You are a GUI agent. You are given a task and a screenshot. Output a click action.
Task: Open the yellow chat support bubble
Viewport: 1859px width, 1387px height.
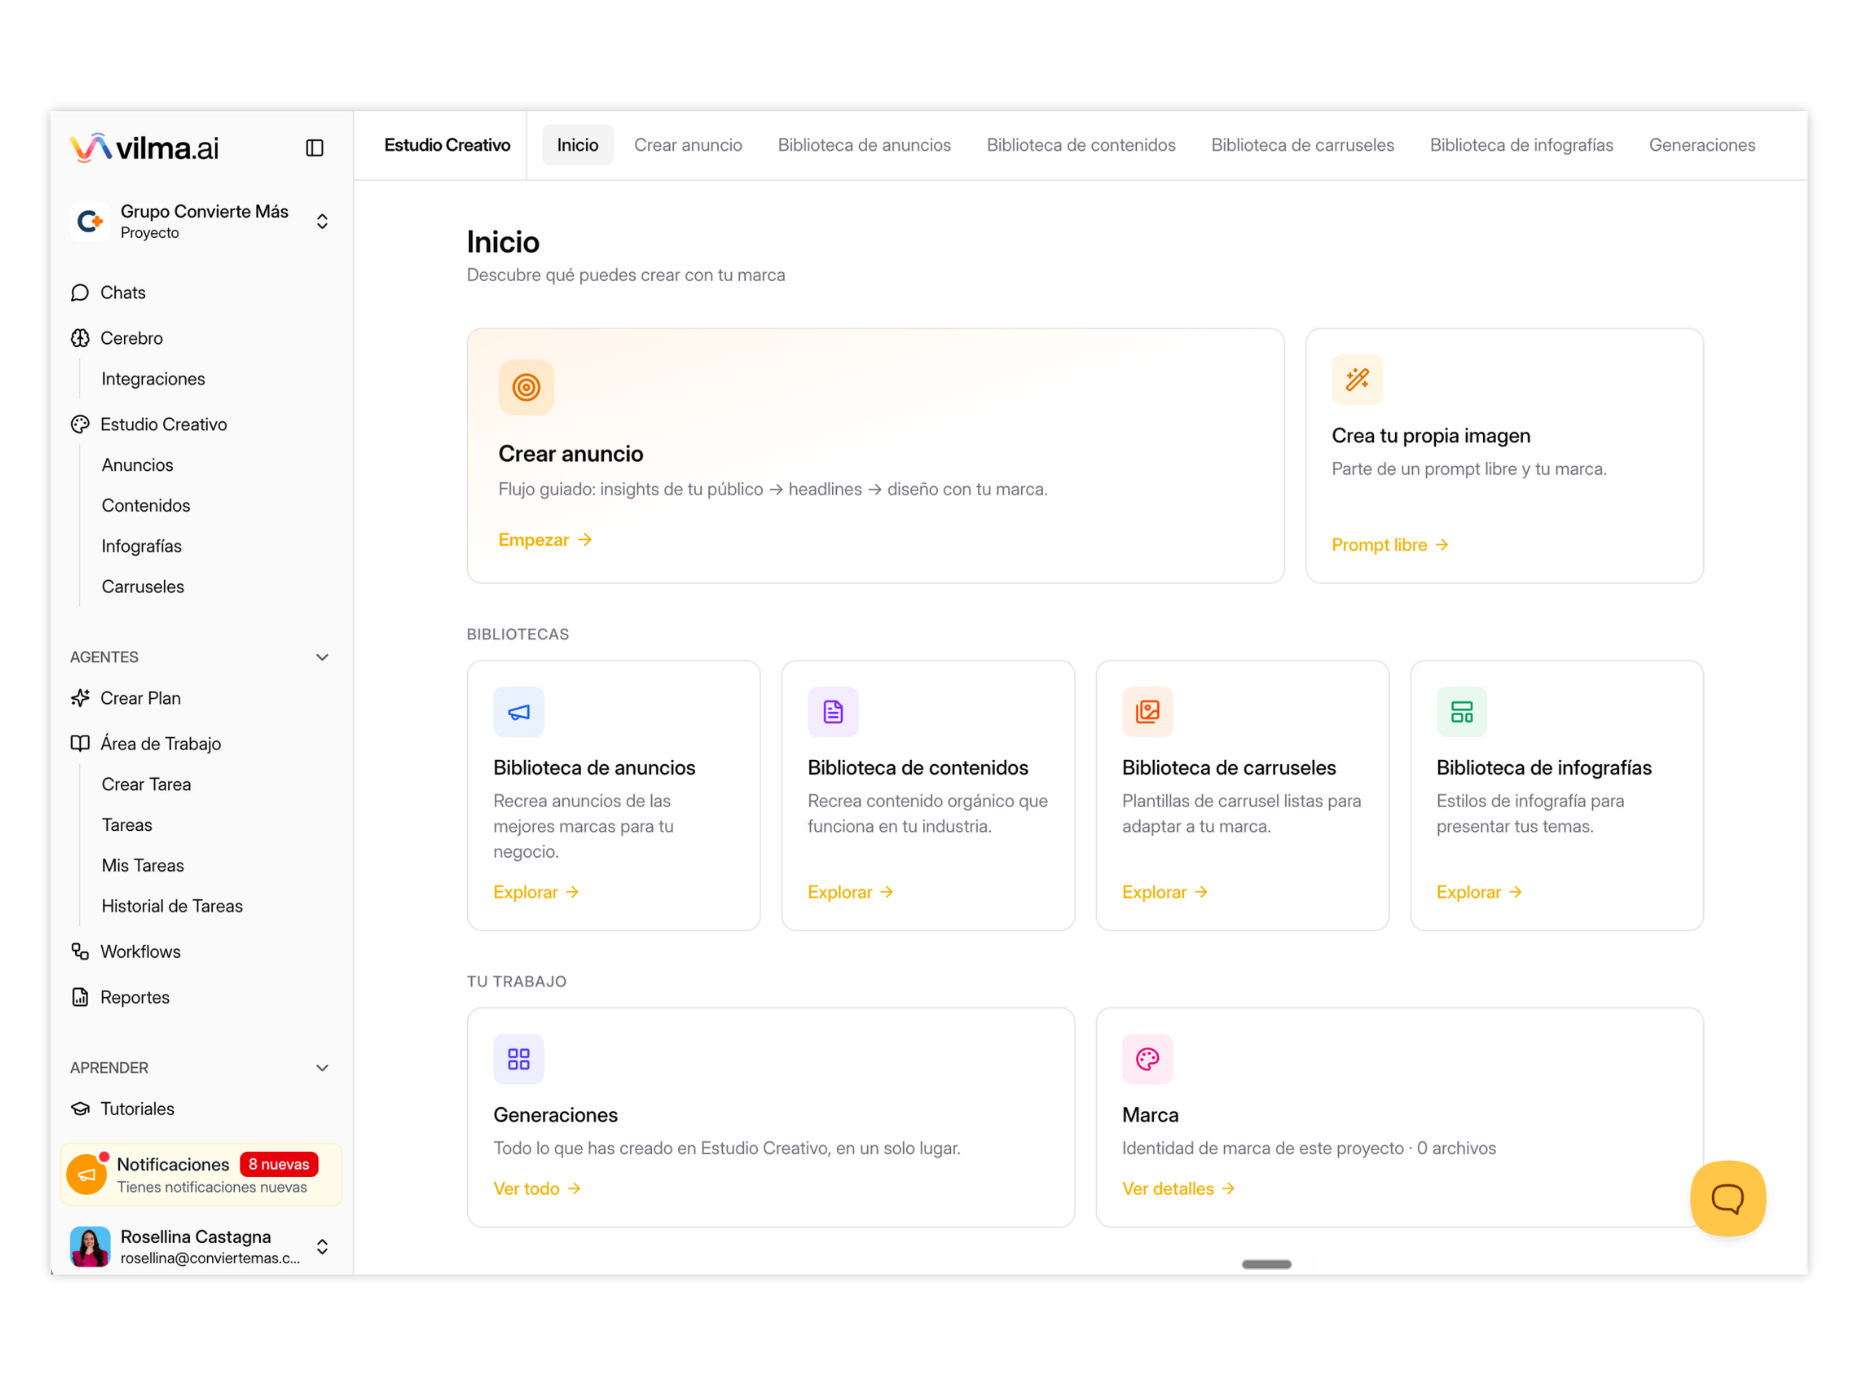[1727, 1198]
